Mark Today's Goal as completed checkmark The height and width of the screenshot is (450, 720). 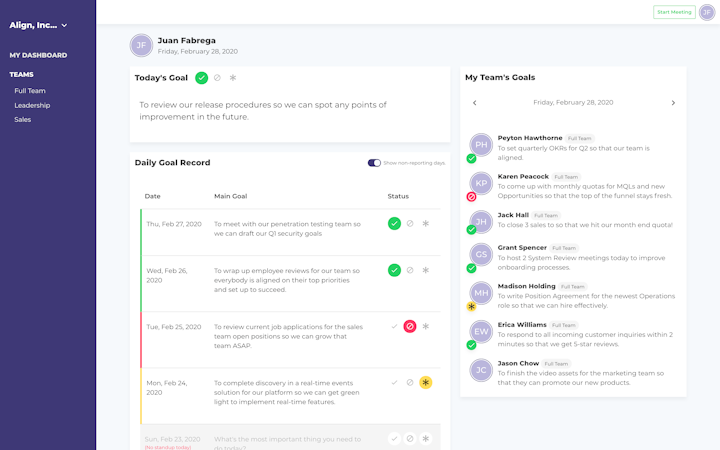point(201,78)
